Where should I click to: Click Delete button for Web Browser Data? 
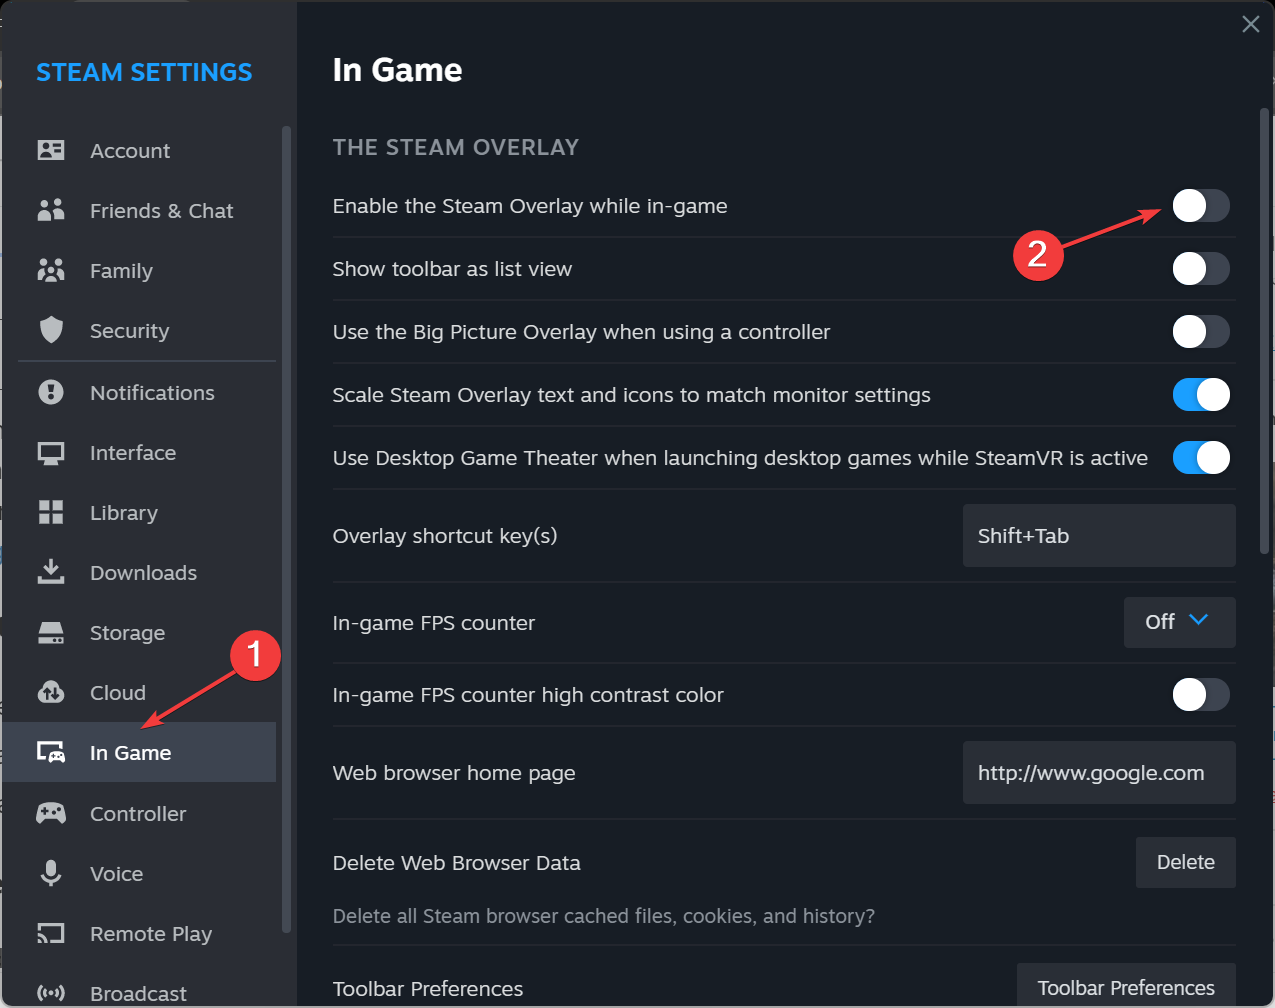tap(1185, 862)
